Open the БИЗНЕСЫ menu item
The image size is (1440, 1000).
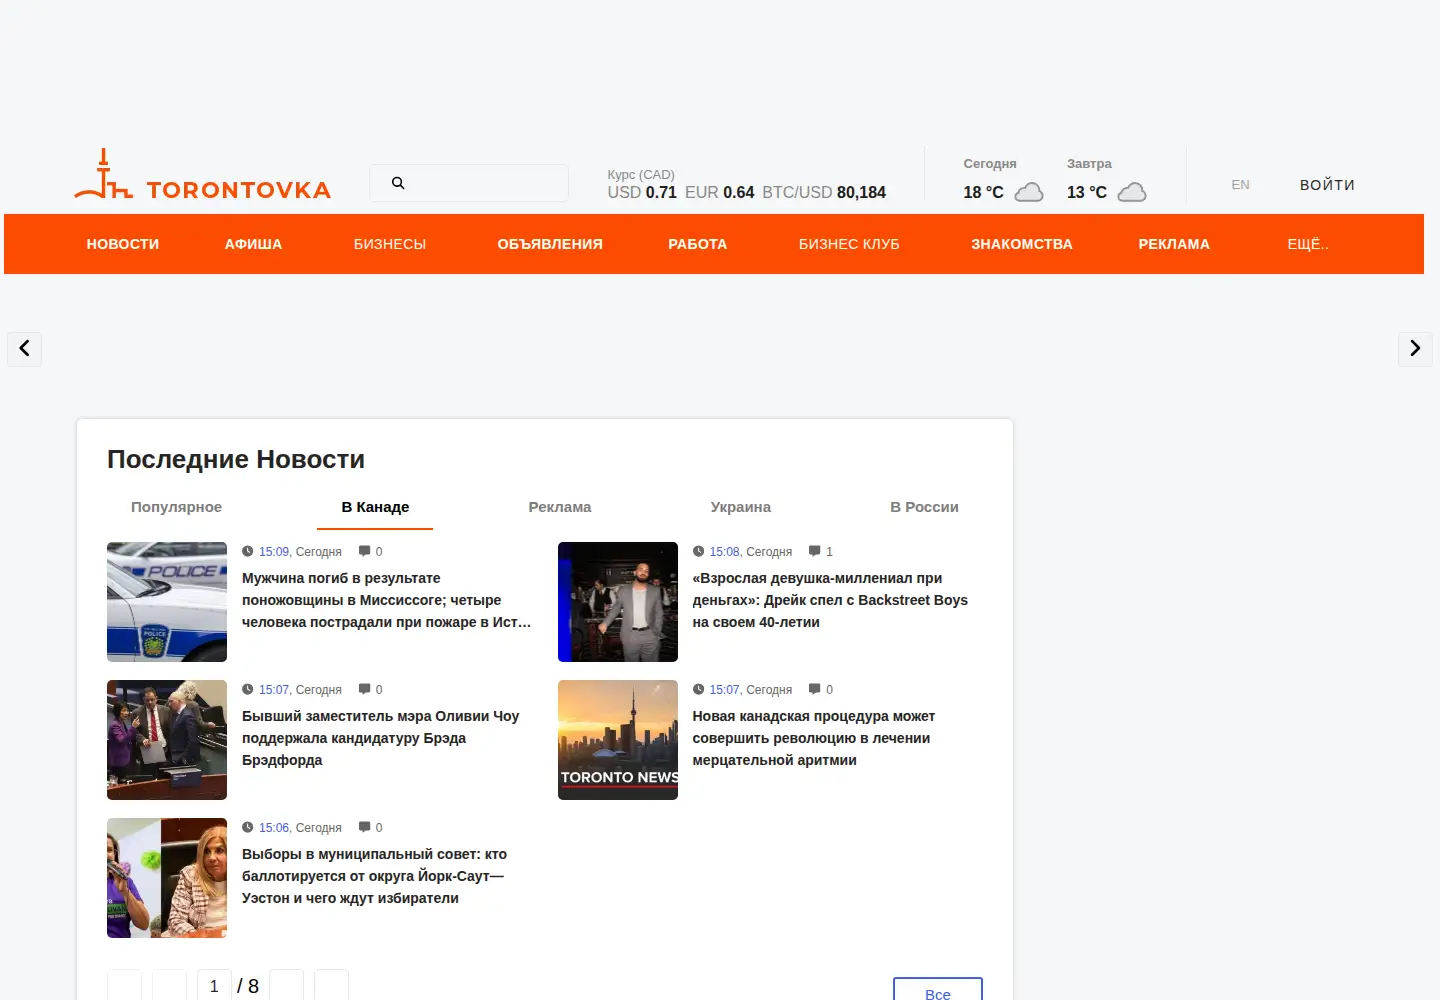pos(390,244)
